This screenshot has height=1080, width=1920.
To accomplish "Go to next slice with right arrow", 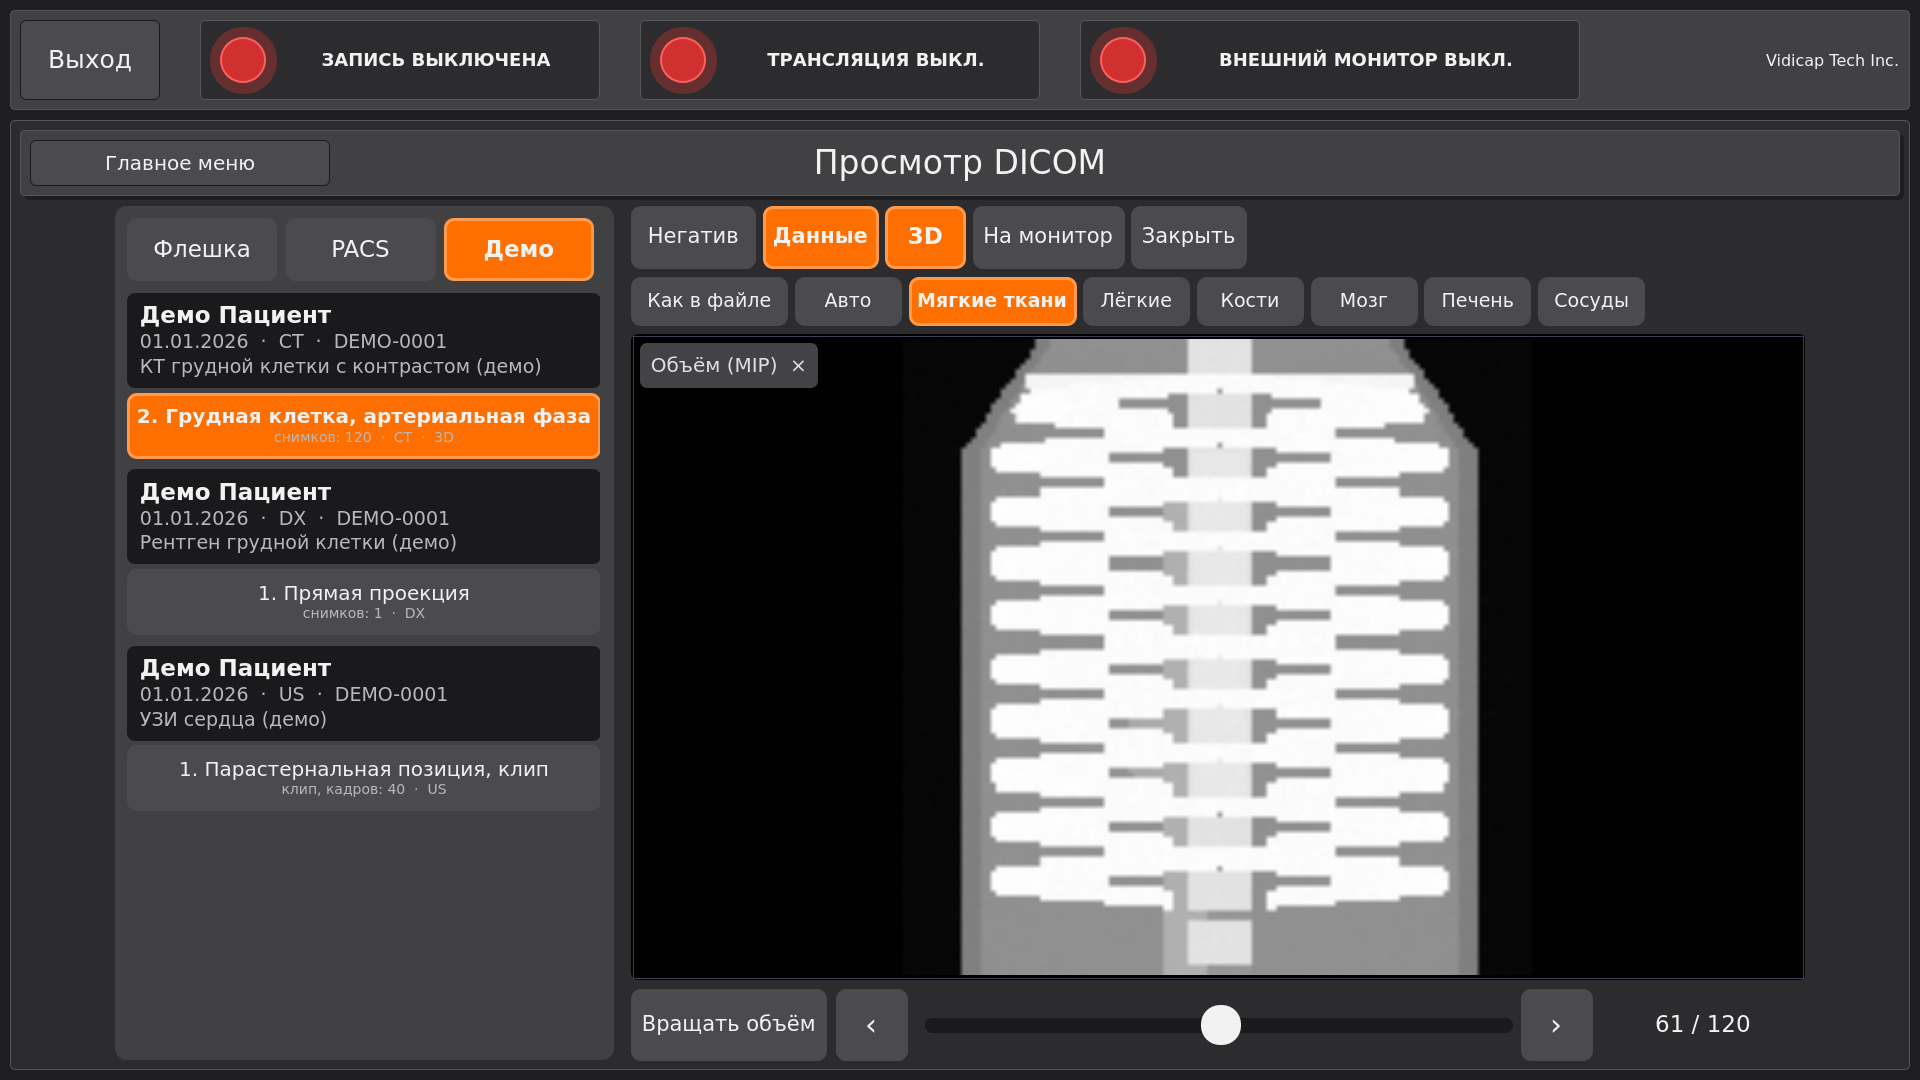I will point(1557,1025).
